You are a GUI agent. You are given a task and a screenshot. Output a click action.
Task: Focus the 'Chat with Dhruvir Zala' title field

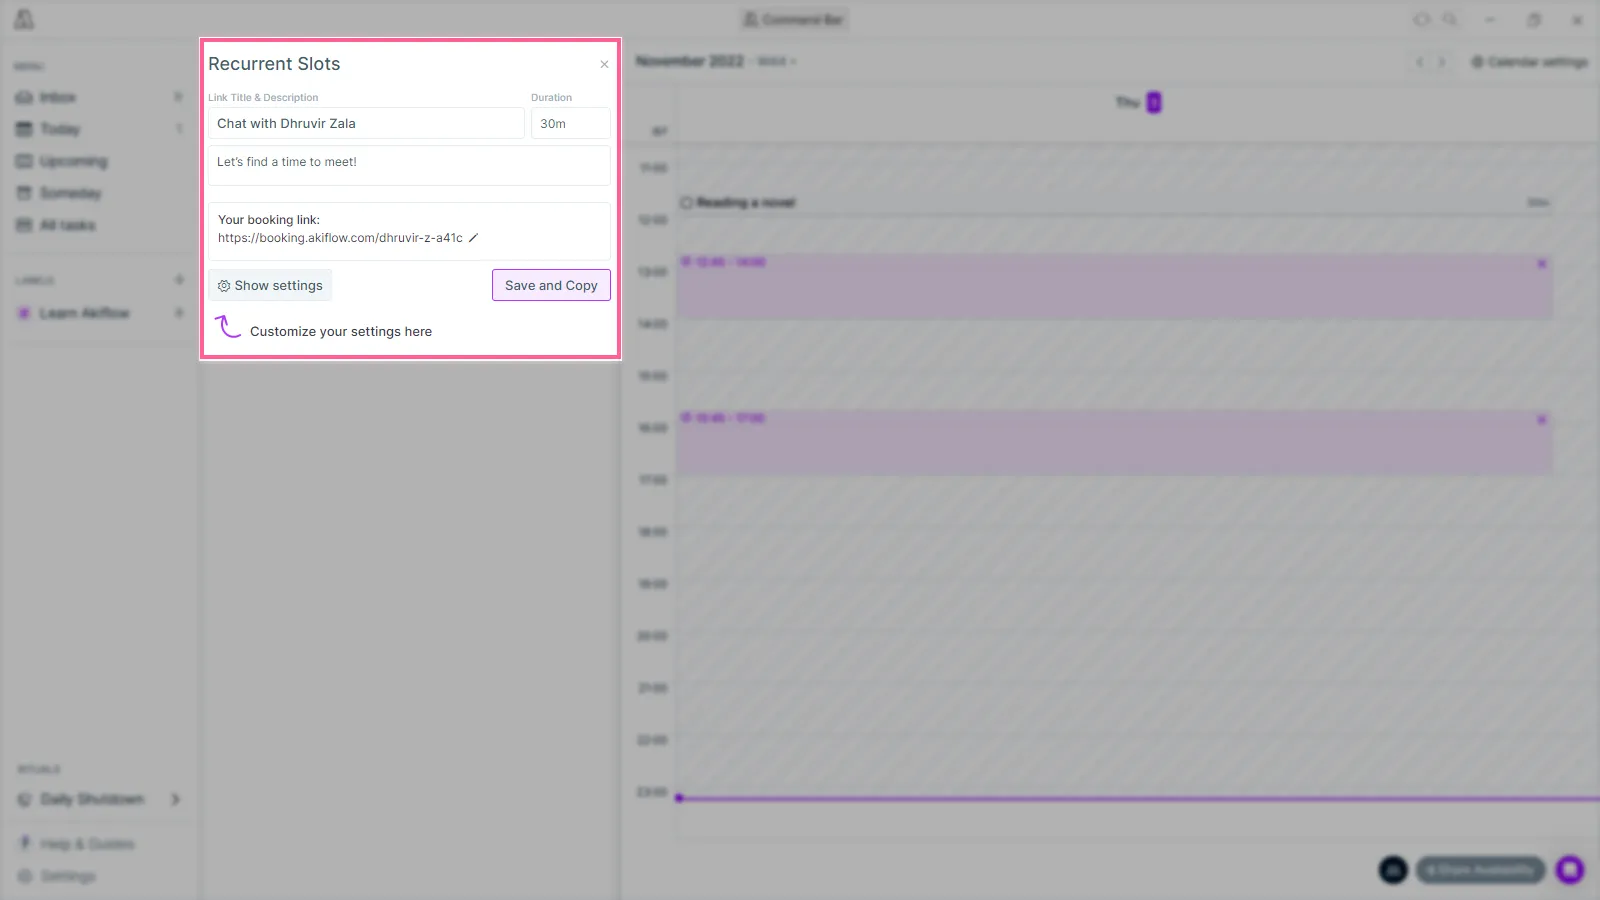[366, 123]
